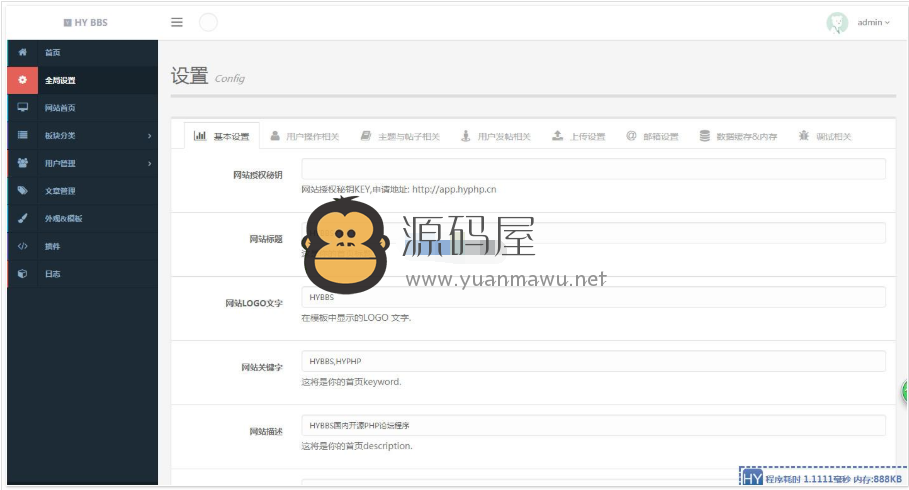Expand the 用户管理 submenu chevron
The width and height of the screenshot is (909, 490).
150,163
